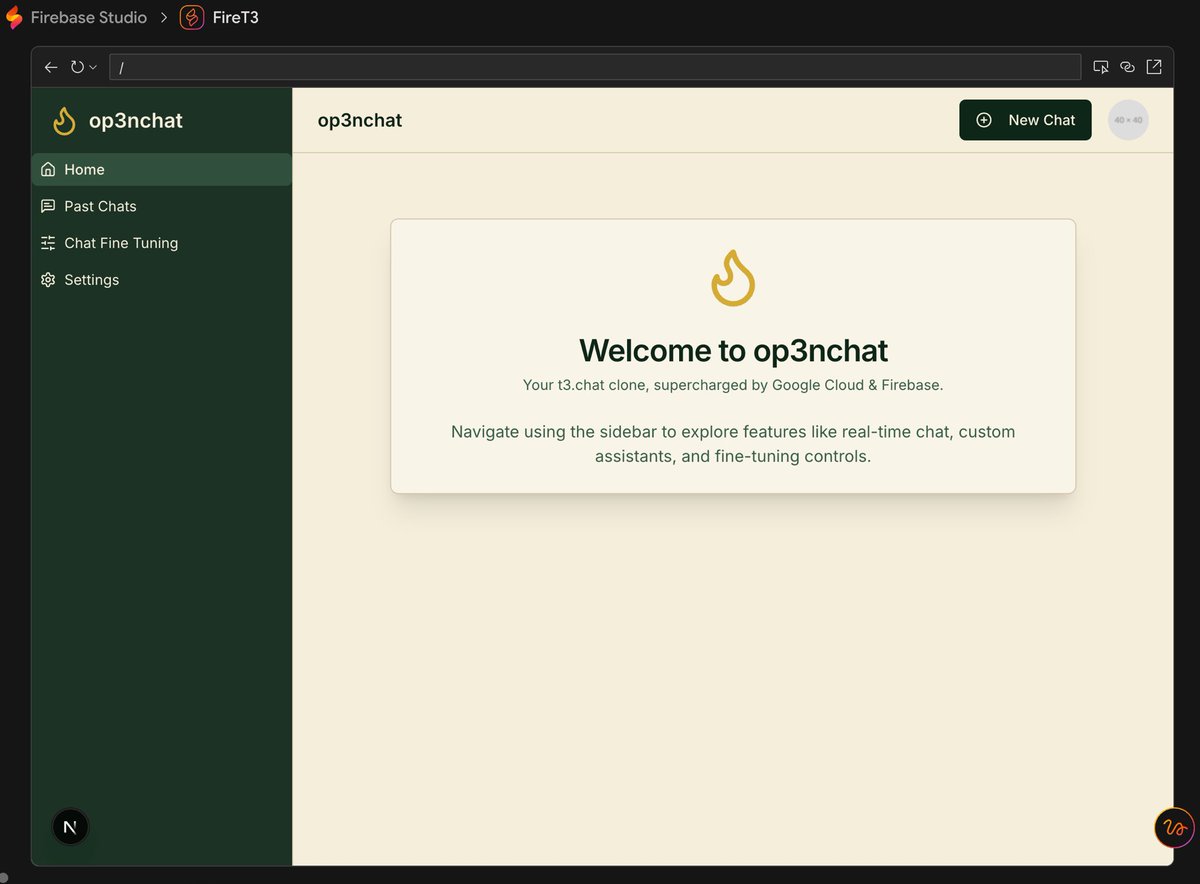The width and height of the screenshot is (1200, 884).
Task: Focus the preview URL address field
Action: (595, 67)
